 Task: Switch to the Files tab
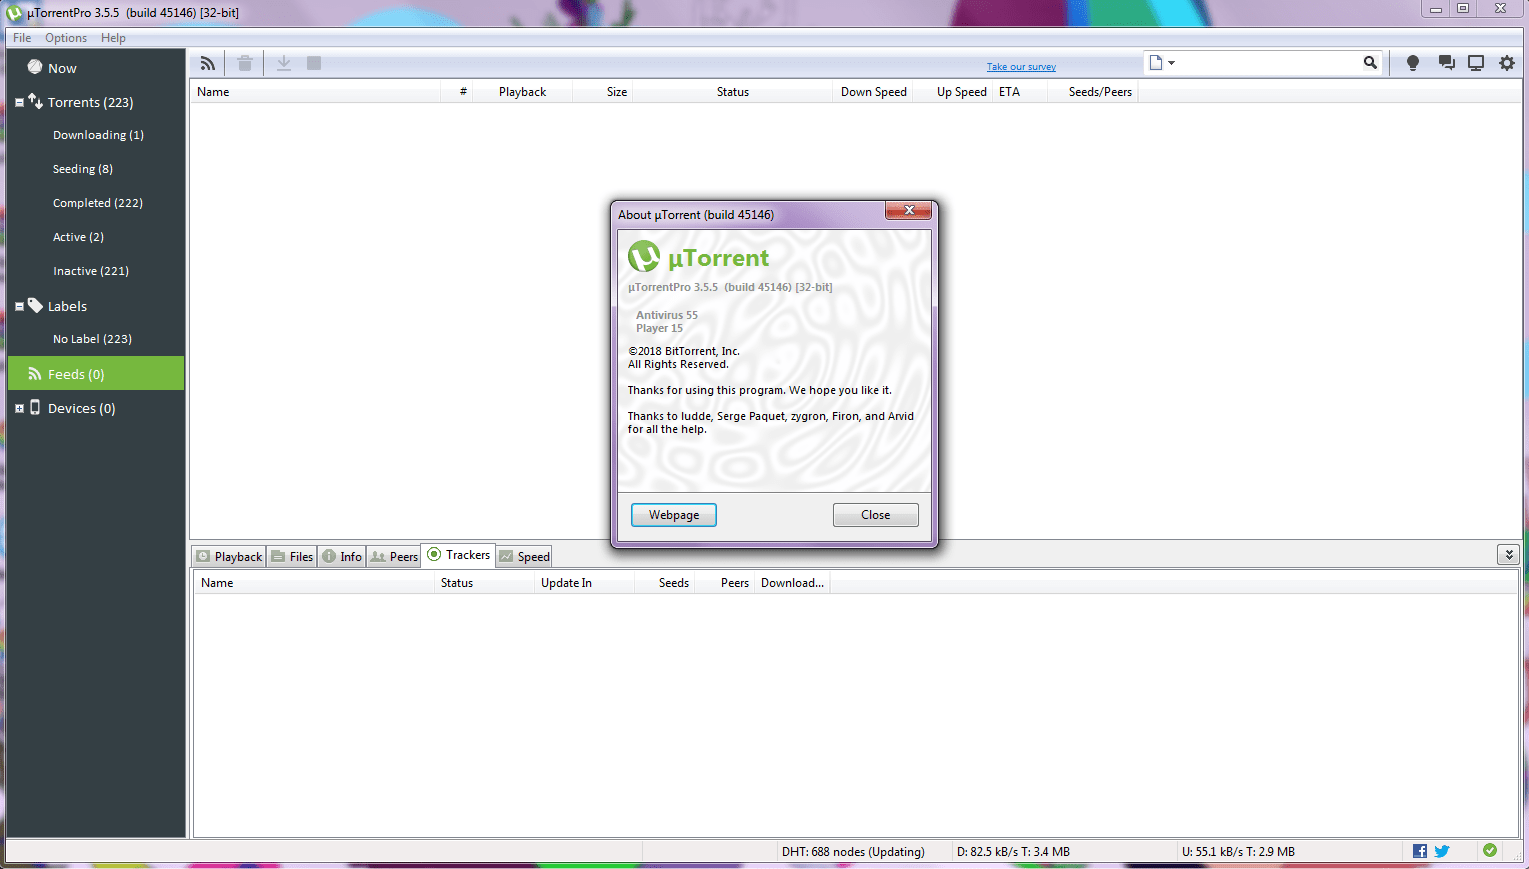pyautogui.click(x=292, y=557)
